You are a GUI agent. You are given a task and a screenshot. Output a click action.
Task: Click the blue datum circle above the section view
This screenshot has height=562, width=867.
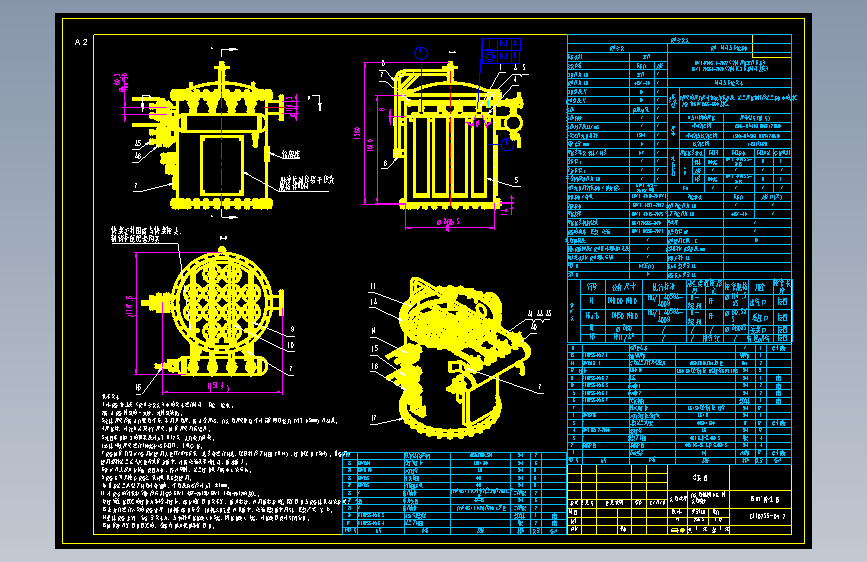point(421,53)
